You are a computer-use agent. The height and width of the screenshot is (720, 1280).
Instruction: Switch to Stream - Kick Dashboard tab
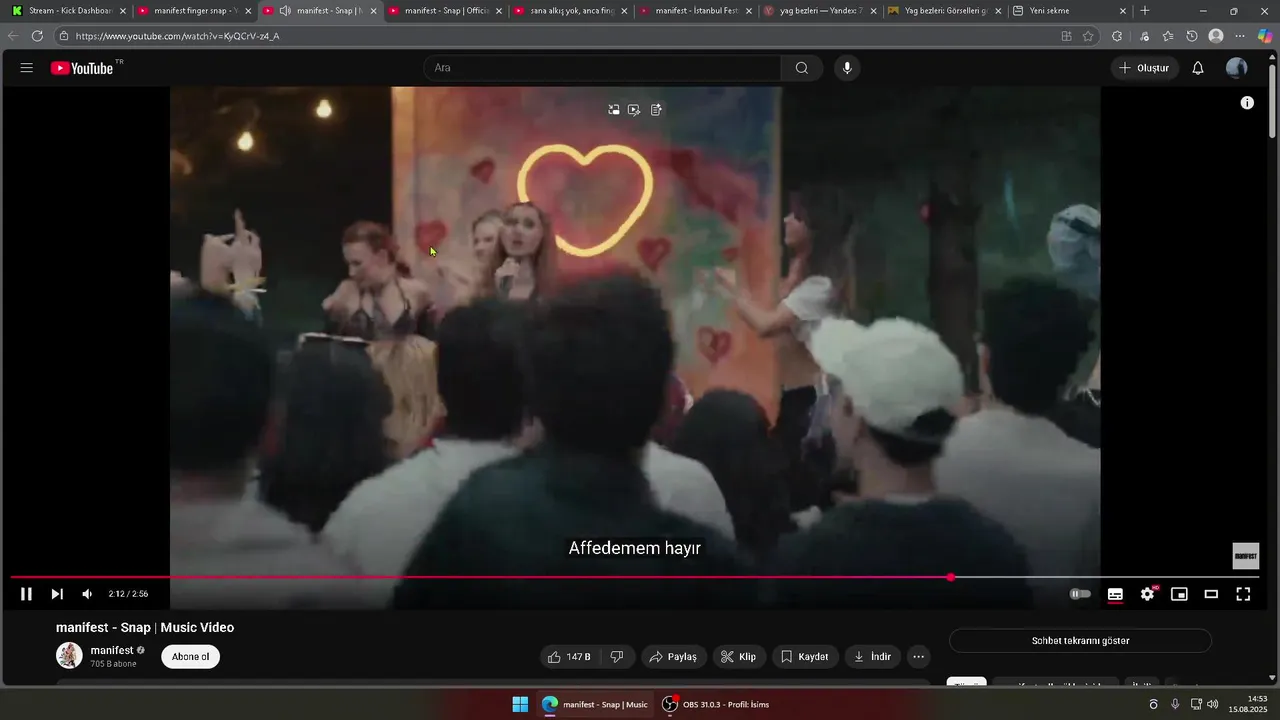pyautogui.click(x=68, y=11)
